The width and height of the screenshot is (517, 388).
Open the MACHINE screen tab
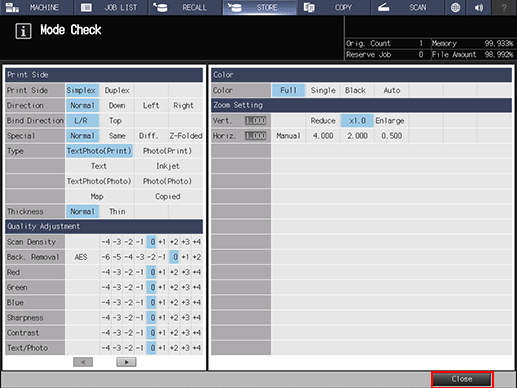point(37,7)
